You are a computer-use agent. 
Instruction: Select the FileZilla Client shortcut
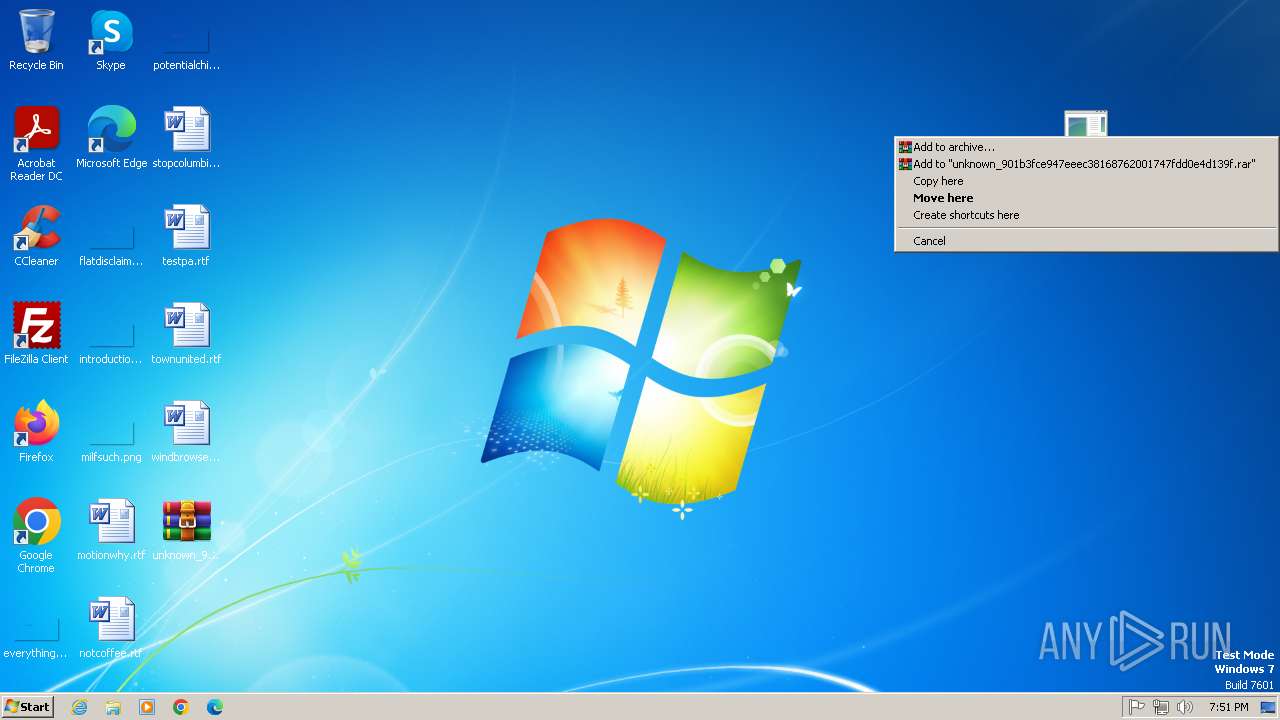pyautogui.click(x=36, y=334)
